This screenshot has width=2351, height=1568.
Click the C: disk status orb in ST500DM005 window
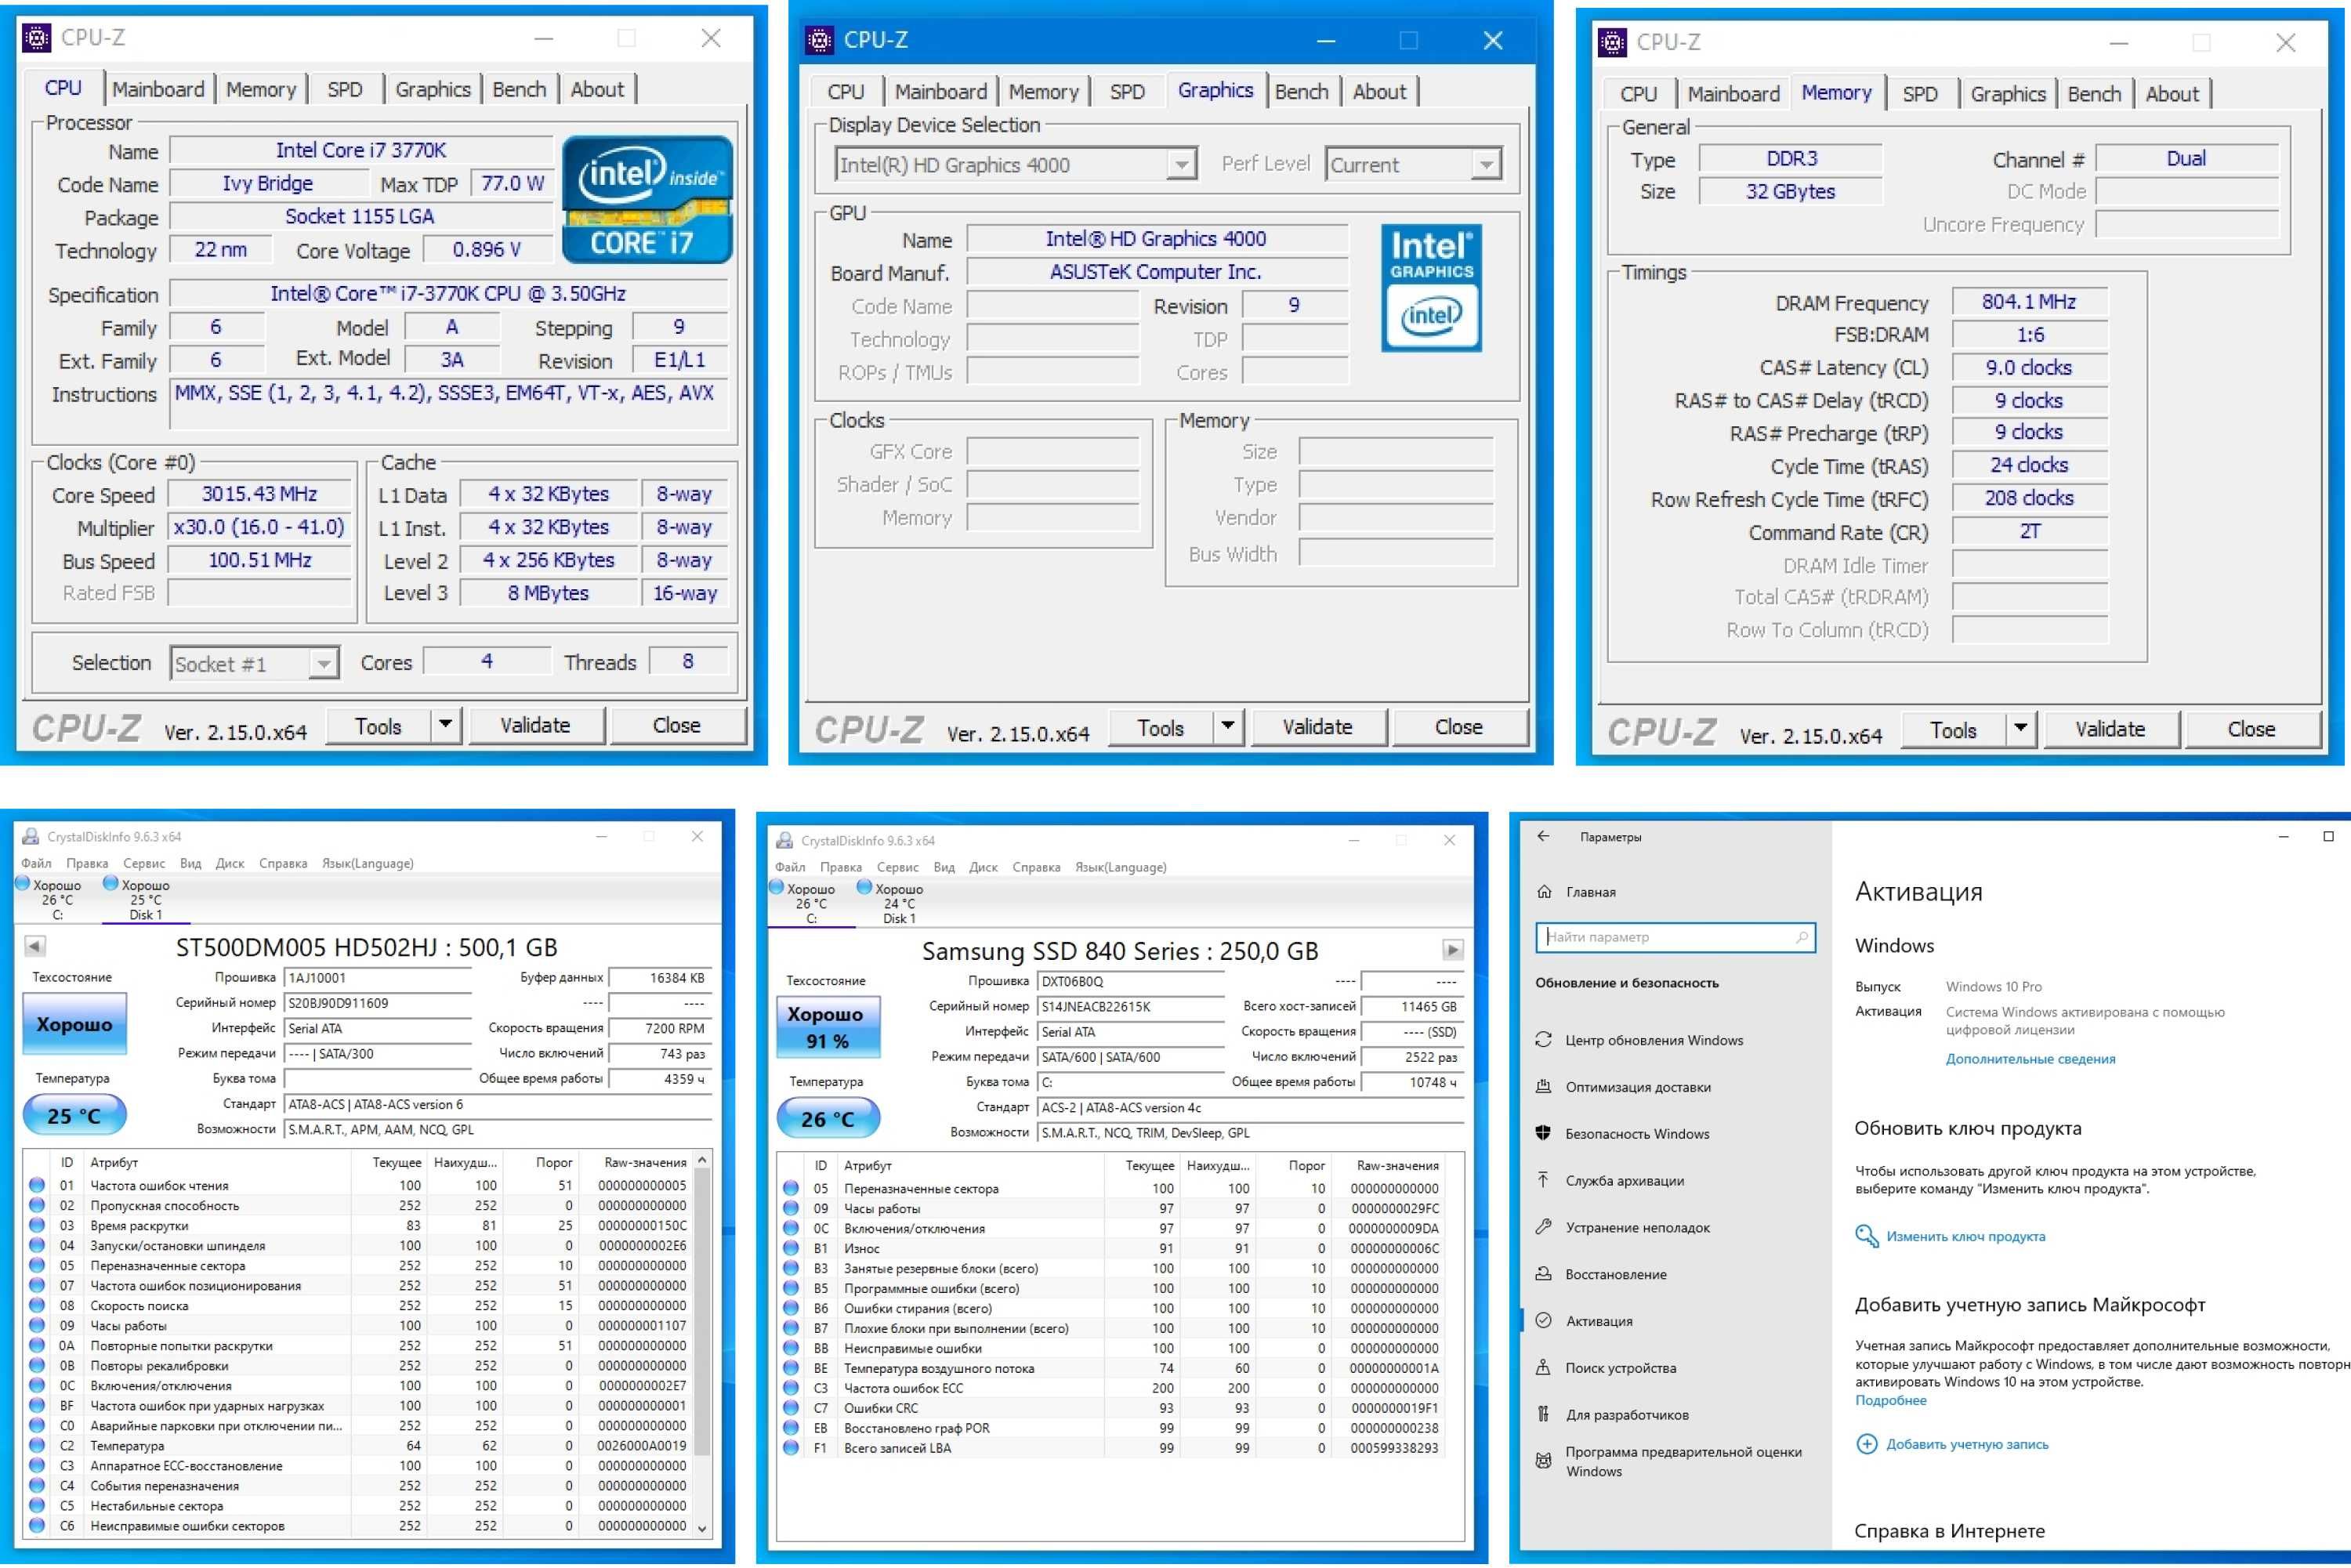point(23,883)
